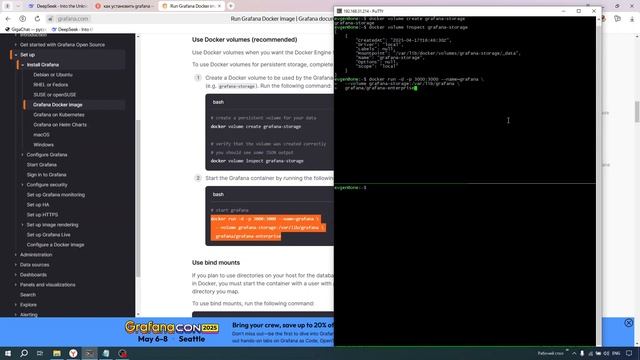Open the Windows Start menu
Viewport: 640px width, 360px height.
8,353
